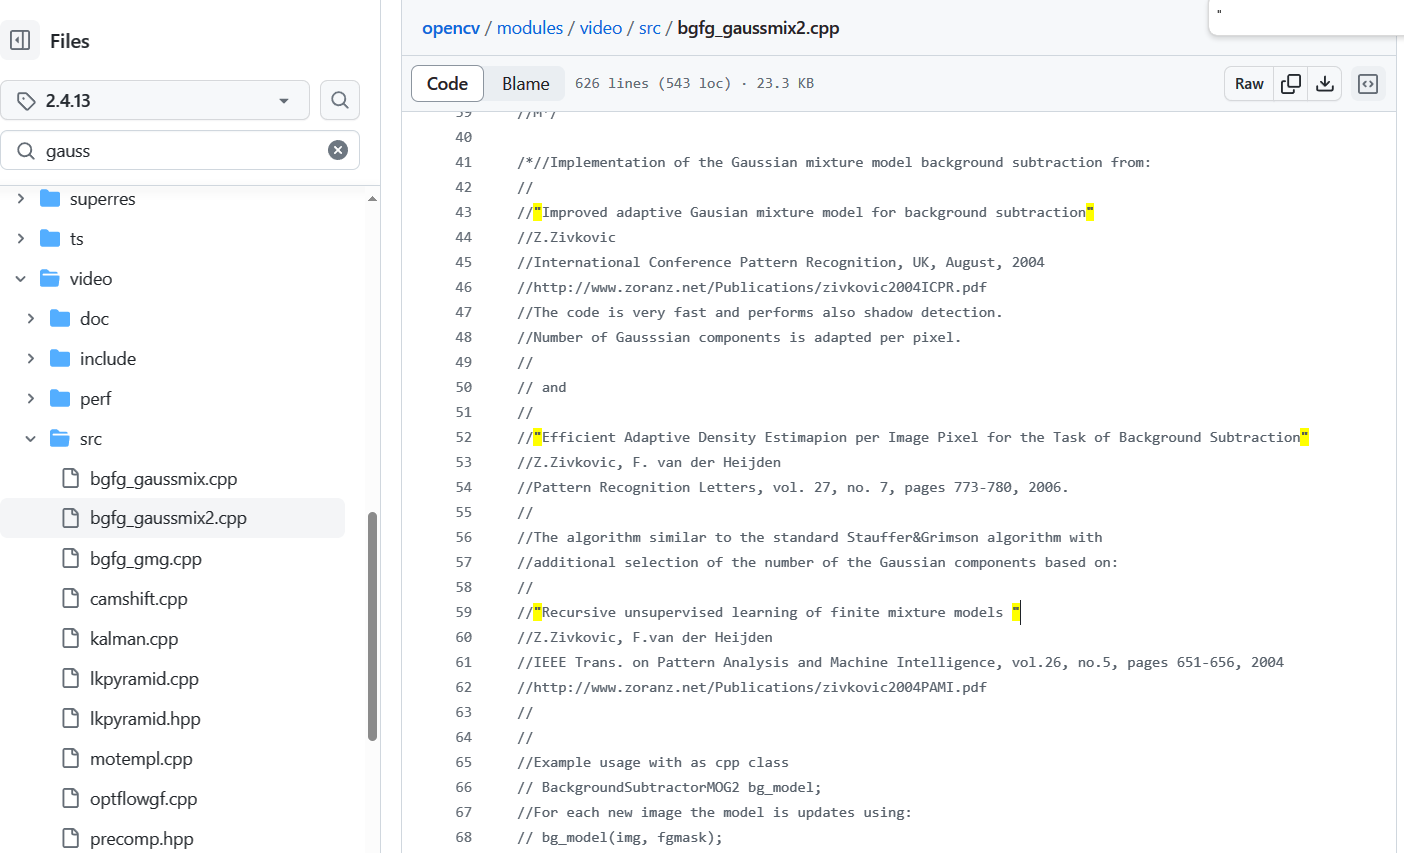Click inside the gauss search field

(180, 150)
